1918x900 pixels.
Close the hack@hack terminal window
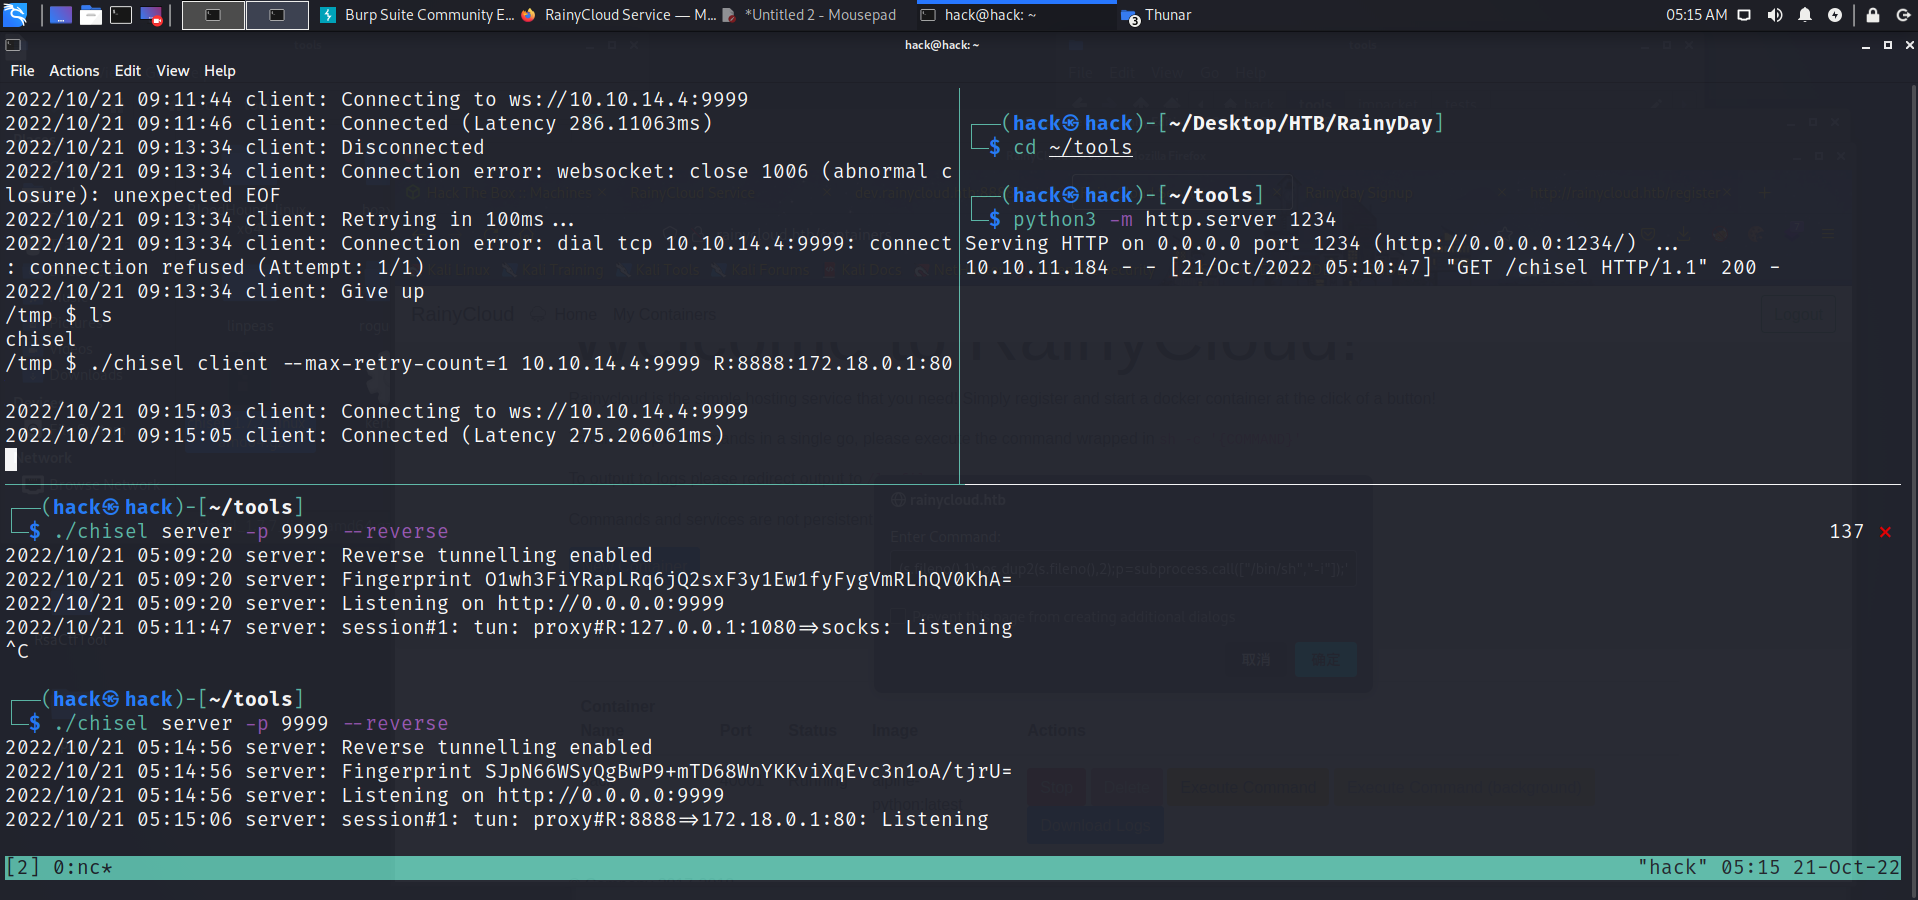(x=1909, y=45)
